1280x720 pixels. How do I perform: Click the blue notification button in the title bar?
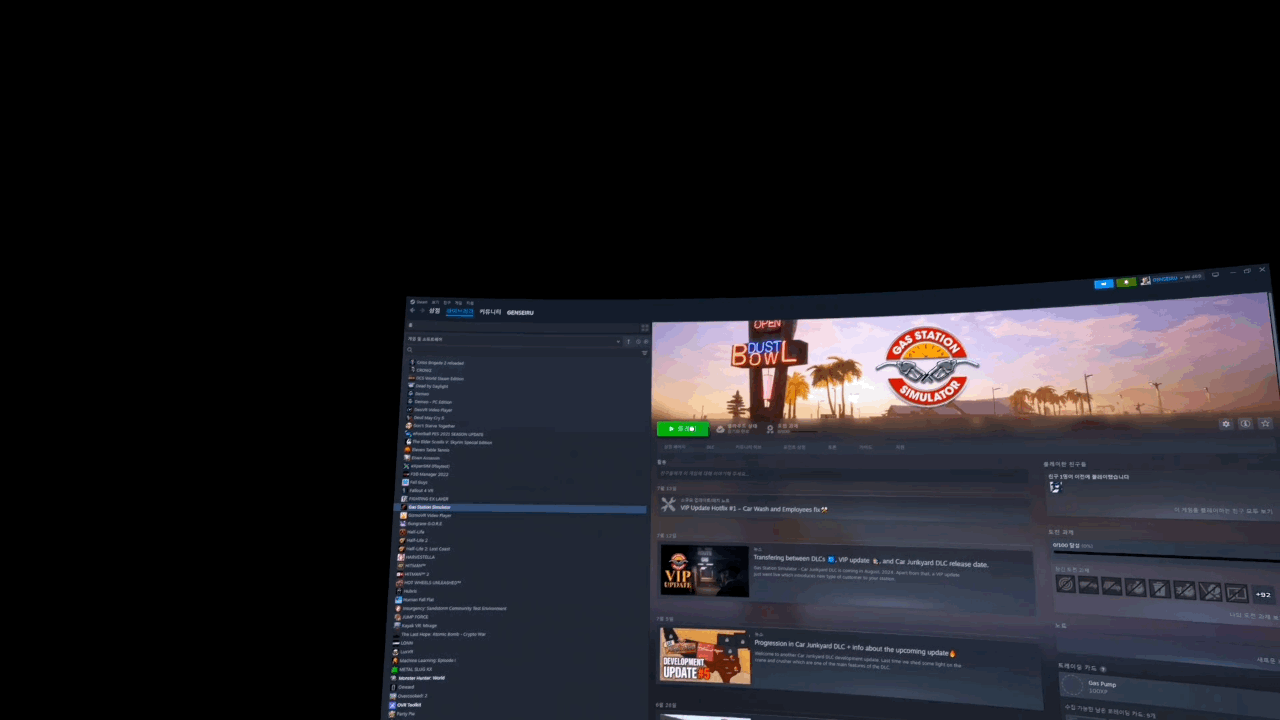point(1103,283)
